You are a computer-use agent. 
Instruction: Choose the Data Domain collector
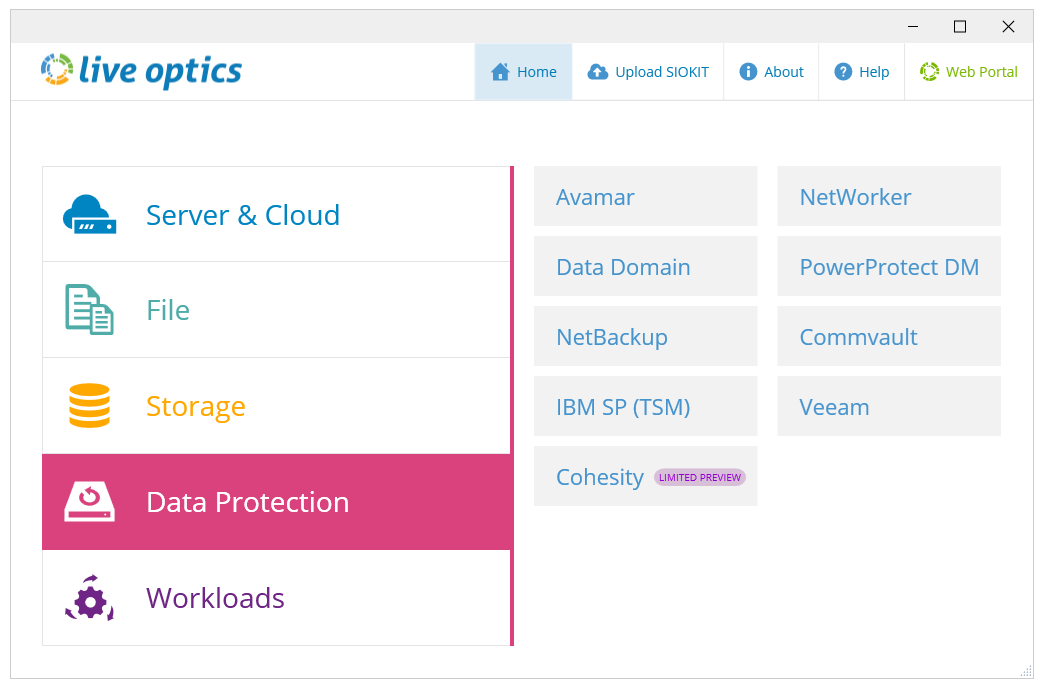click(646, 266)
